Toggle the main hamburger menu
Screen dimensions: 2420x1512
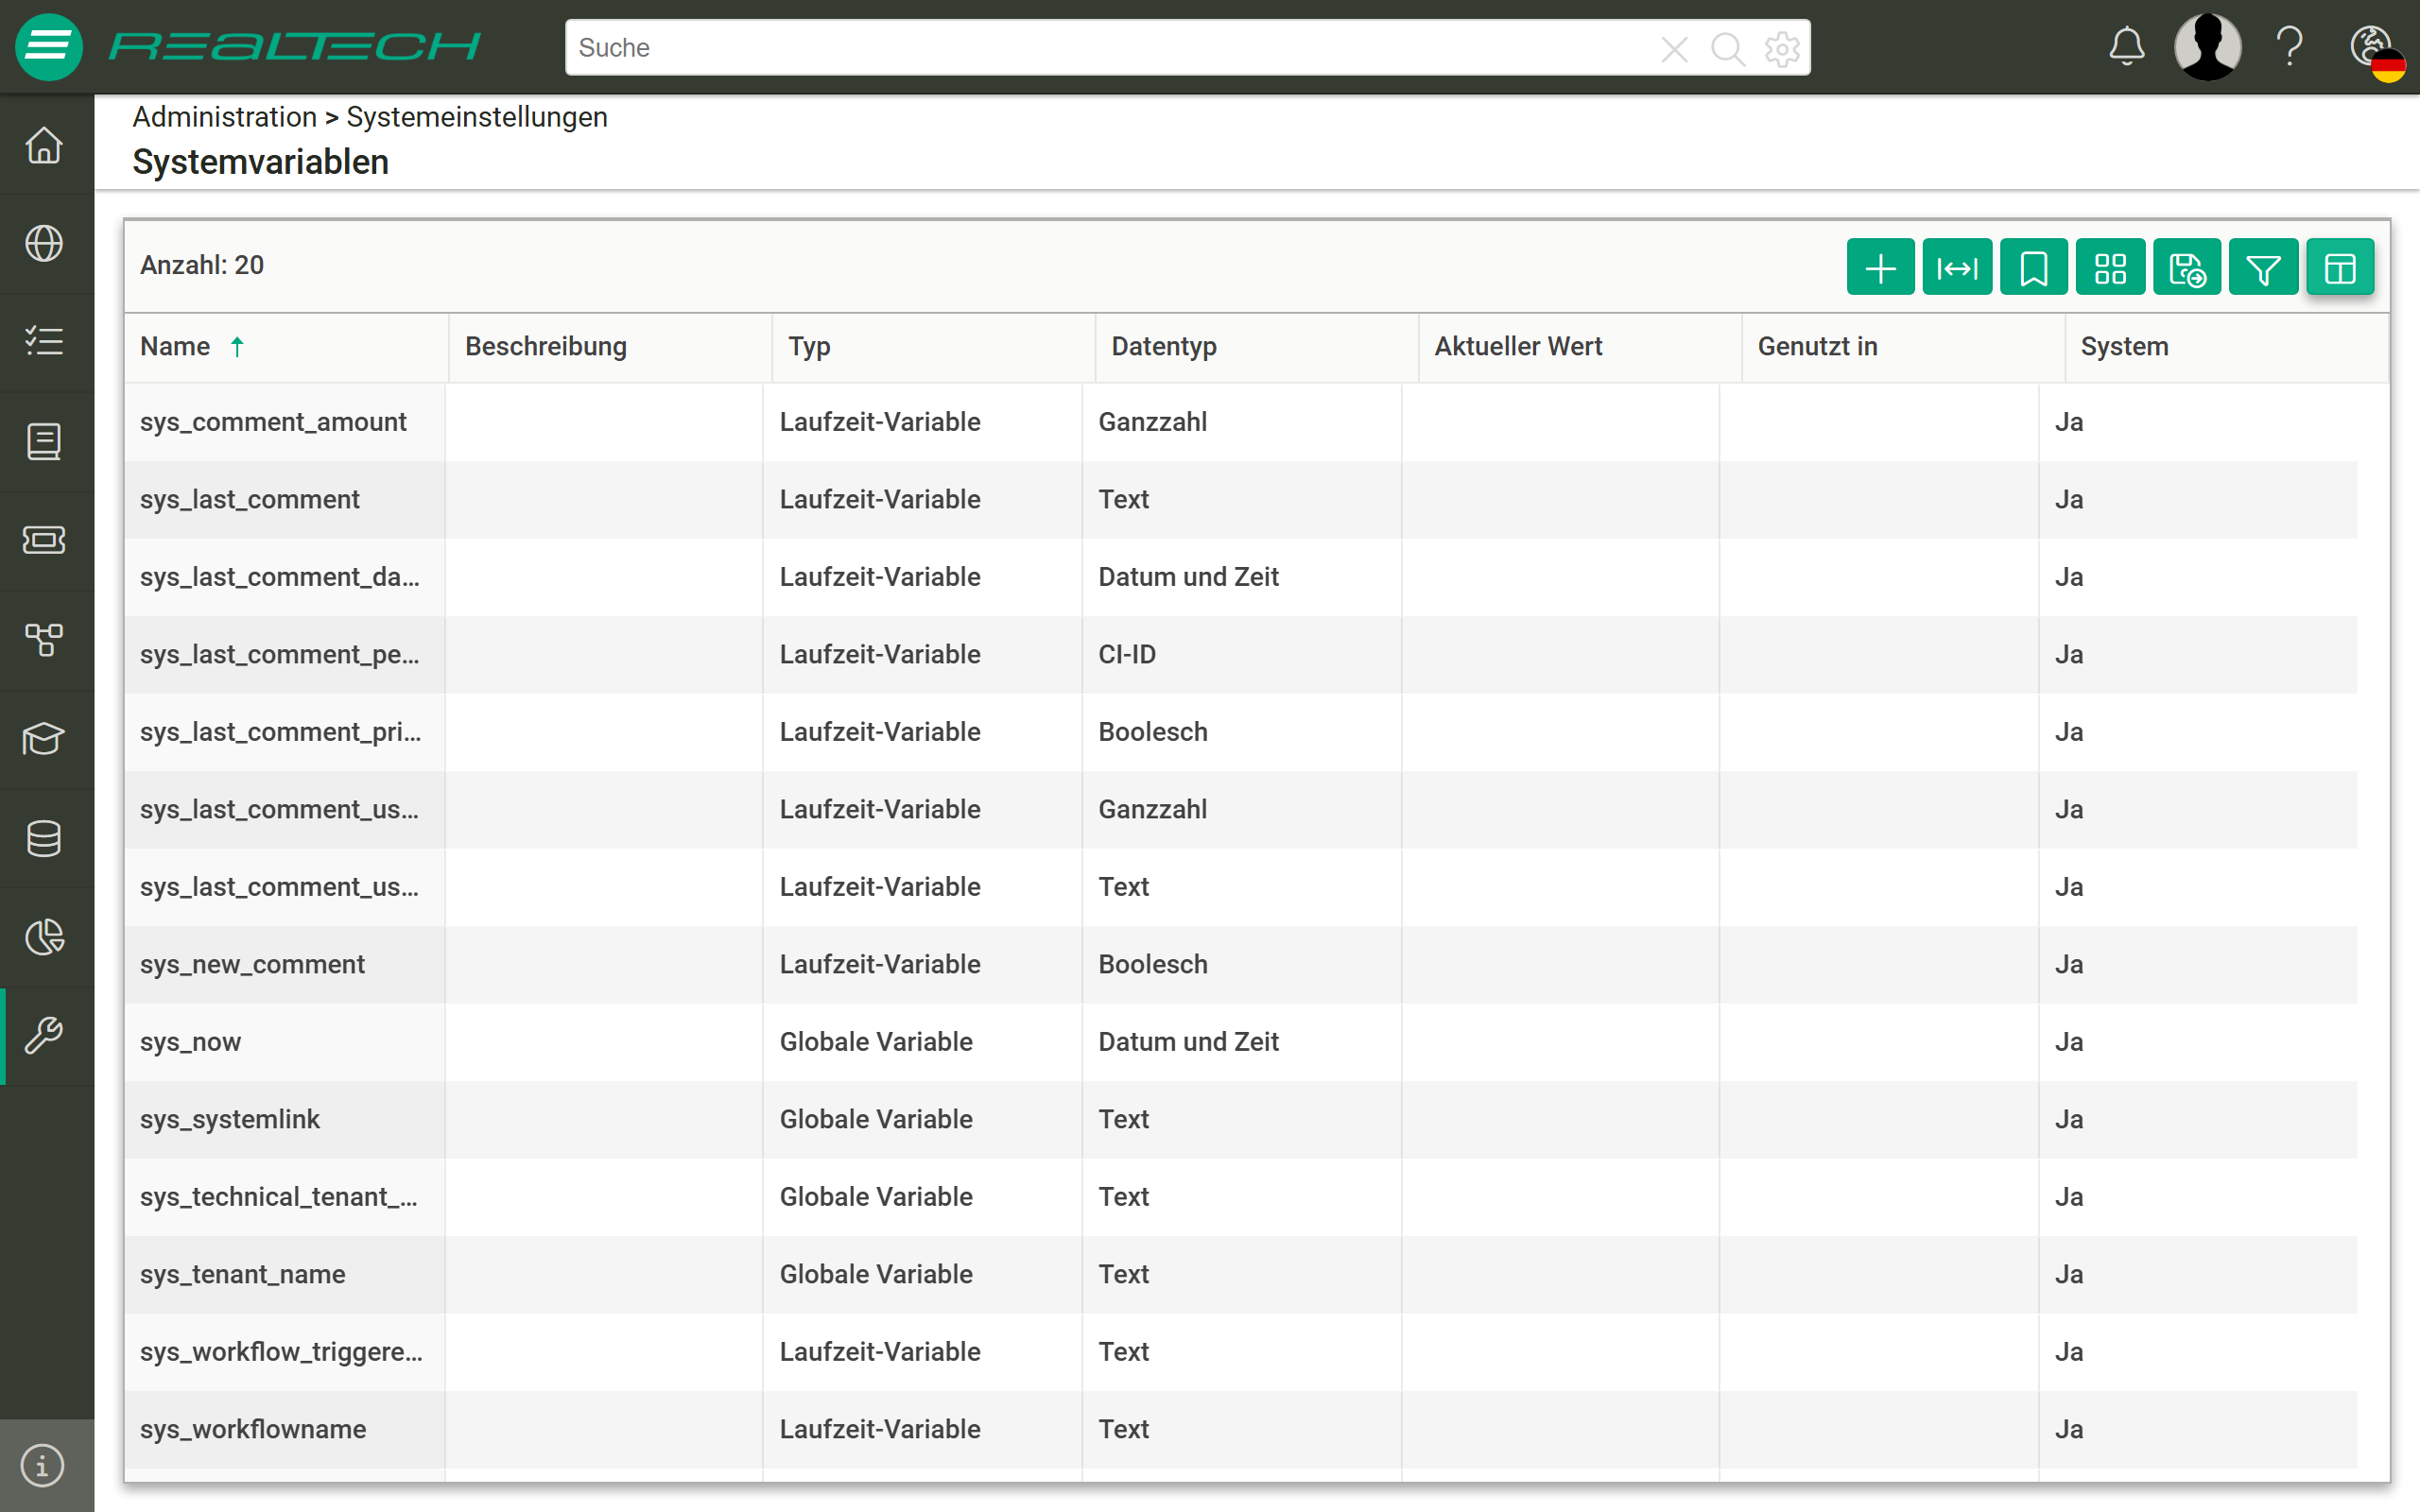click(x=48, y=46)
